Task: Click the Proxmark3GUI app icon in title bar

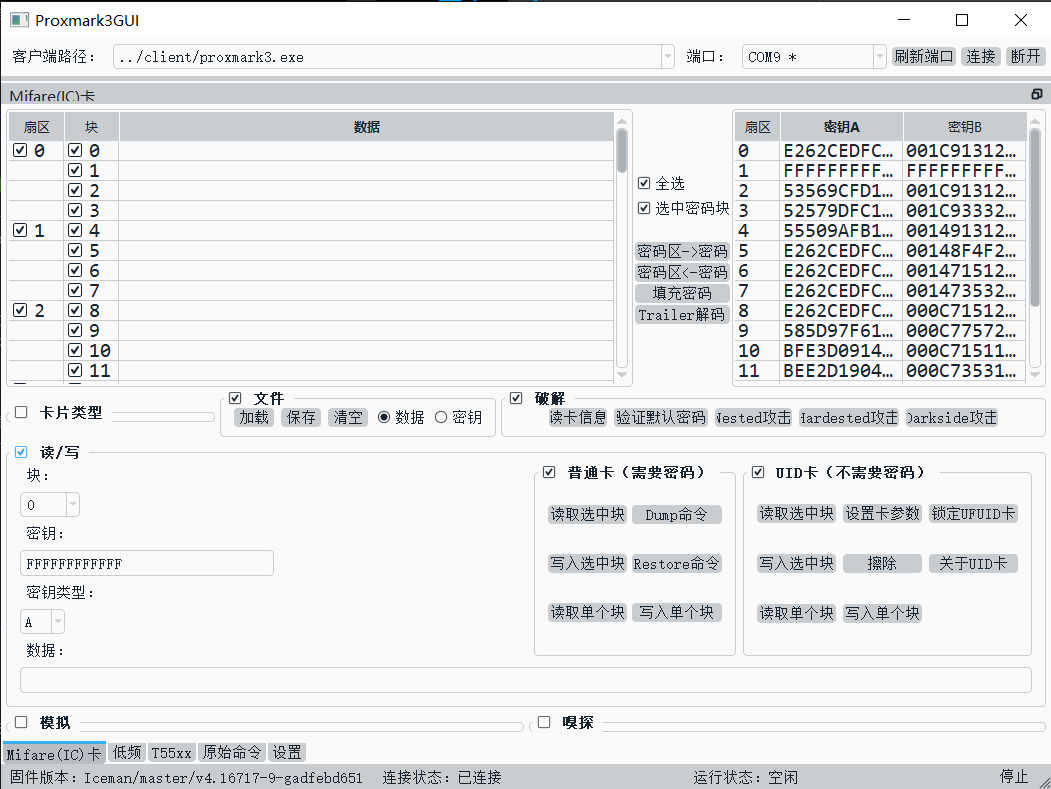Action: click(20, 20)
